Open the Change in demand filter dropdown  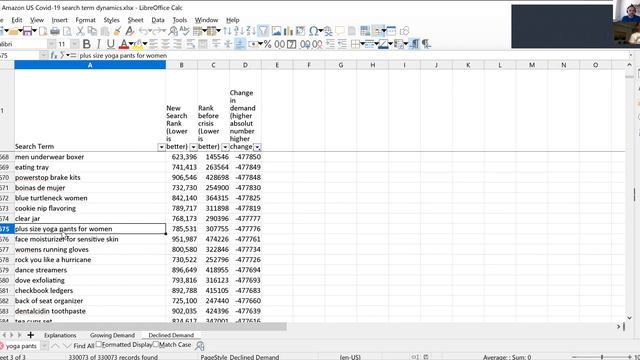pos(257,147)
